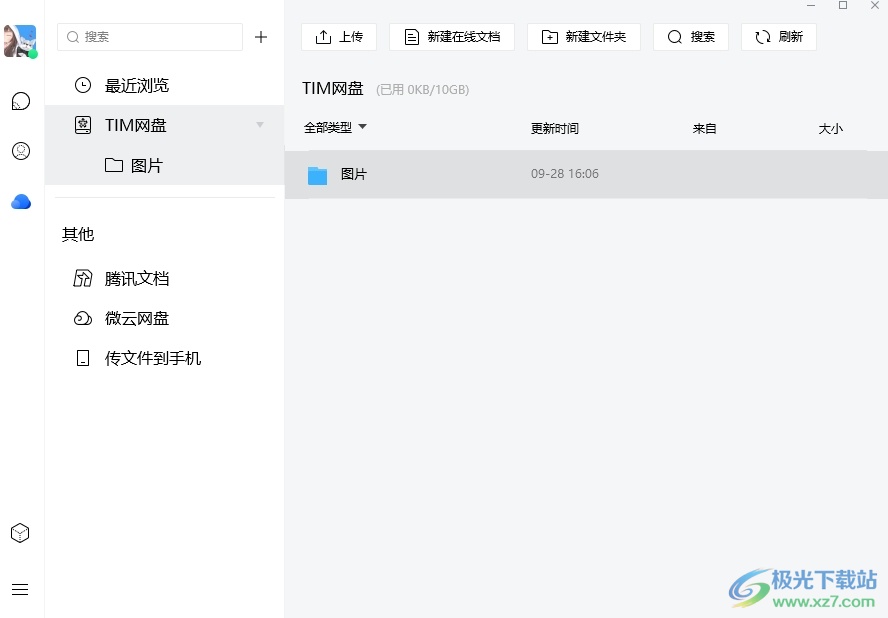Click 新建文件夹 button
The height and width of the screenshot is (618, 888).
[584, 37]
